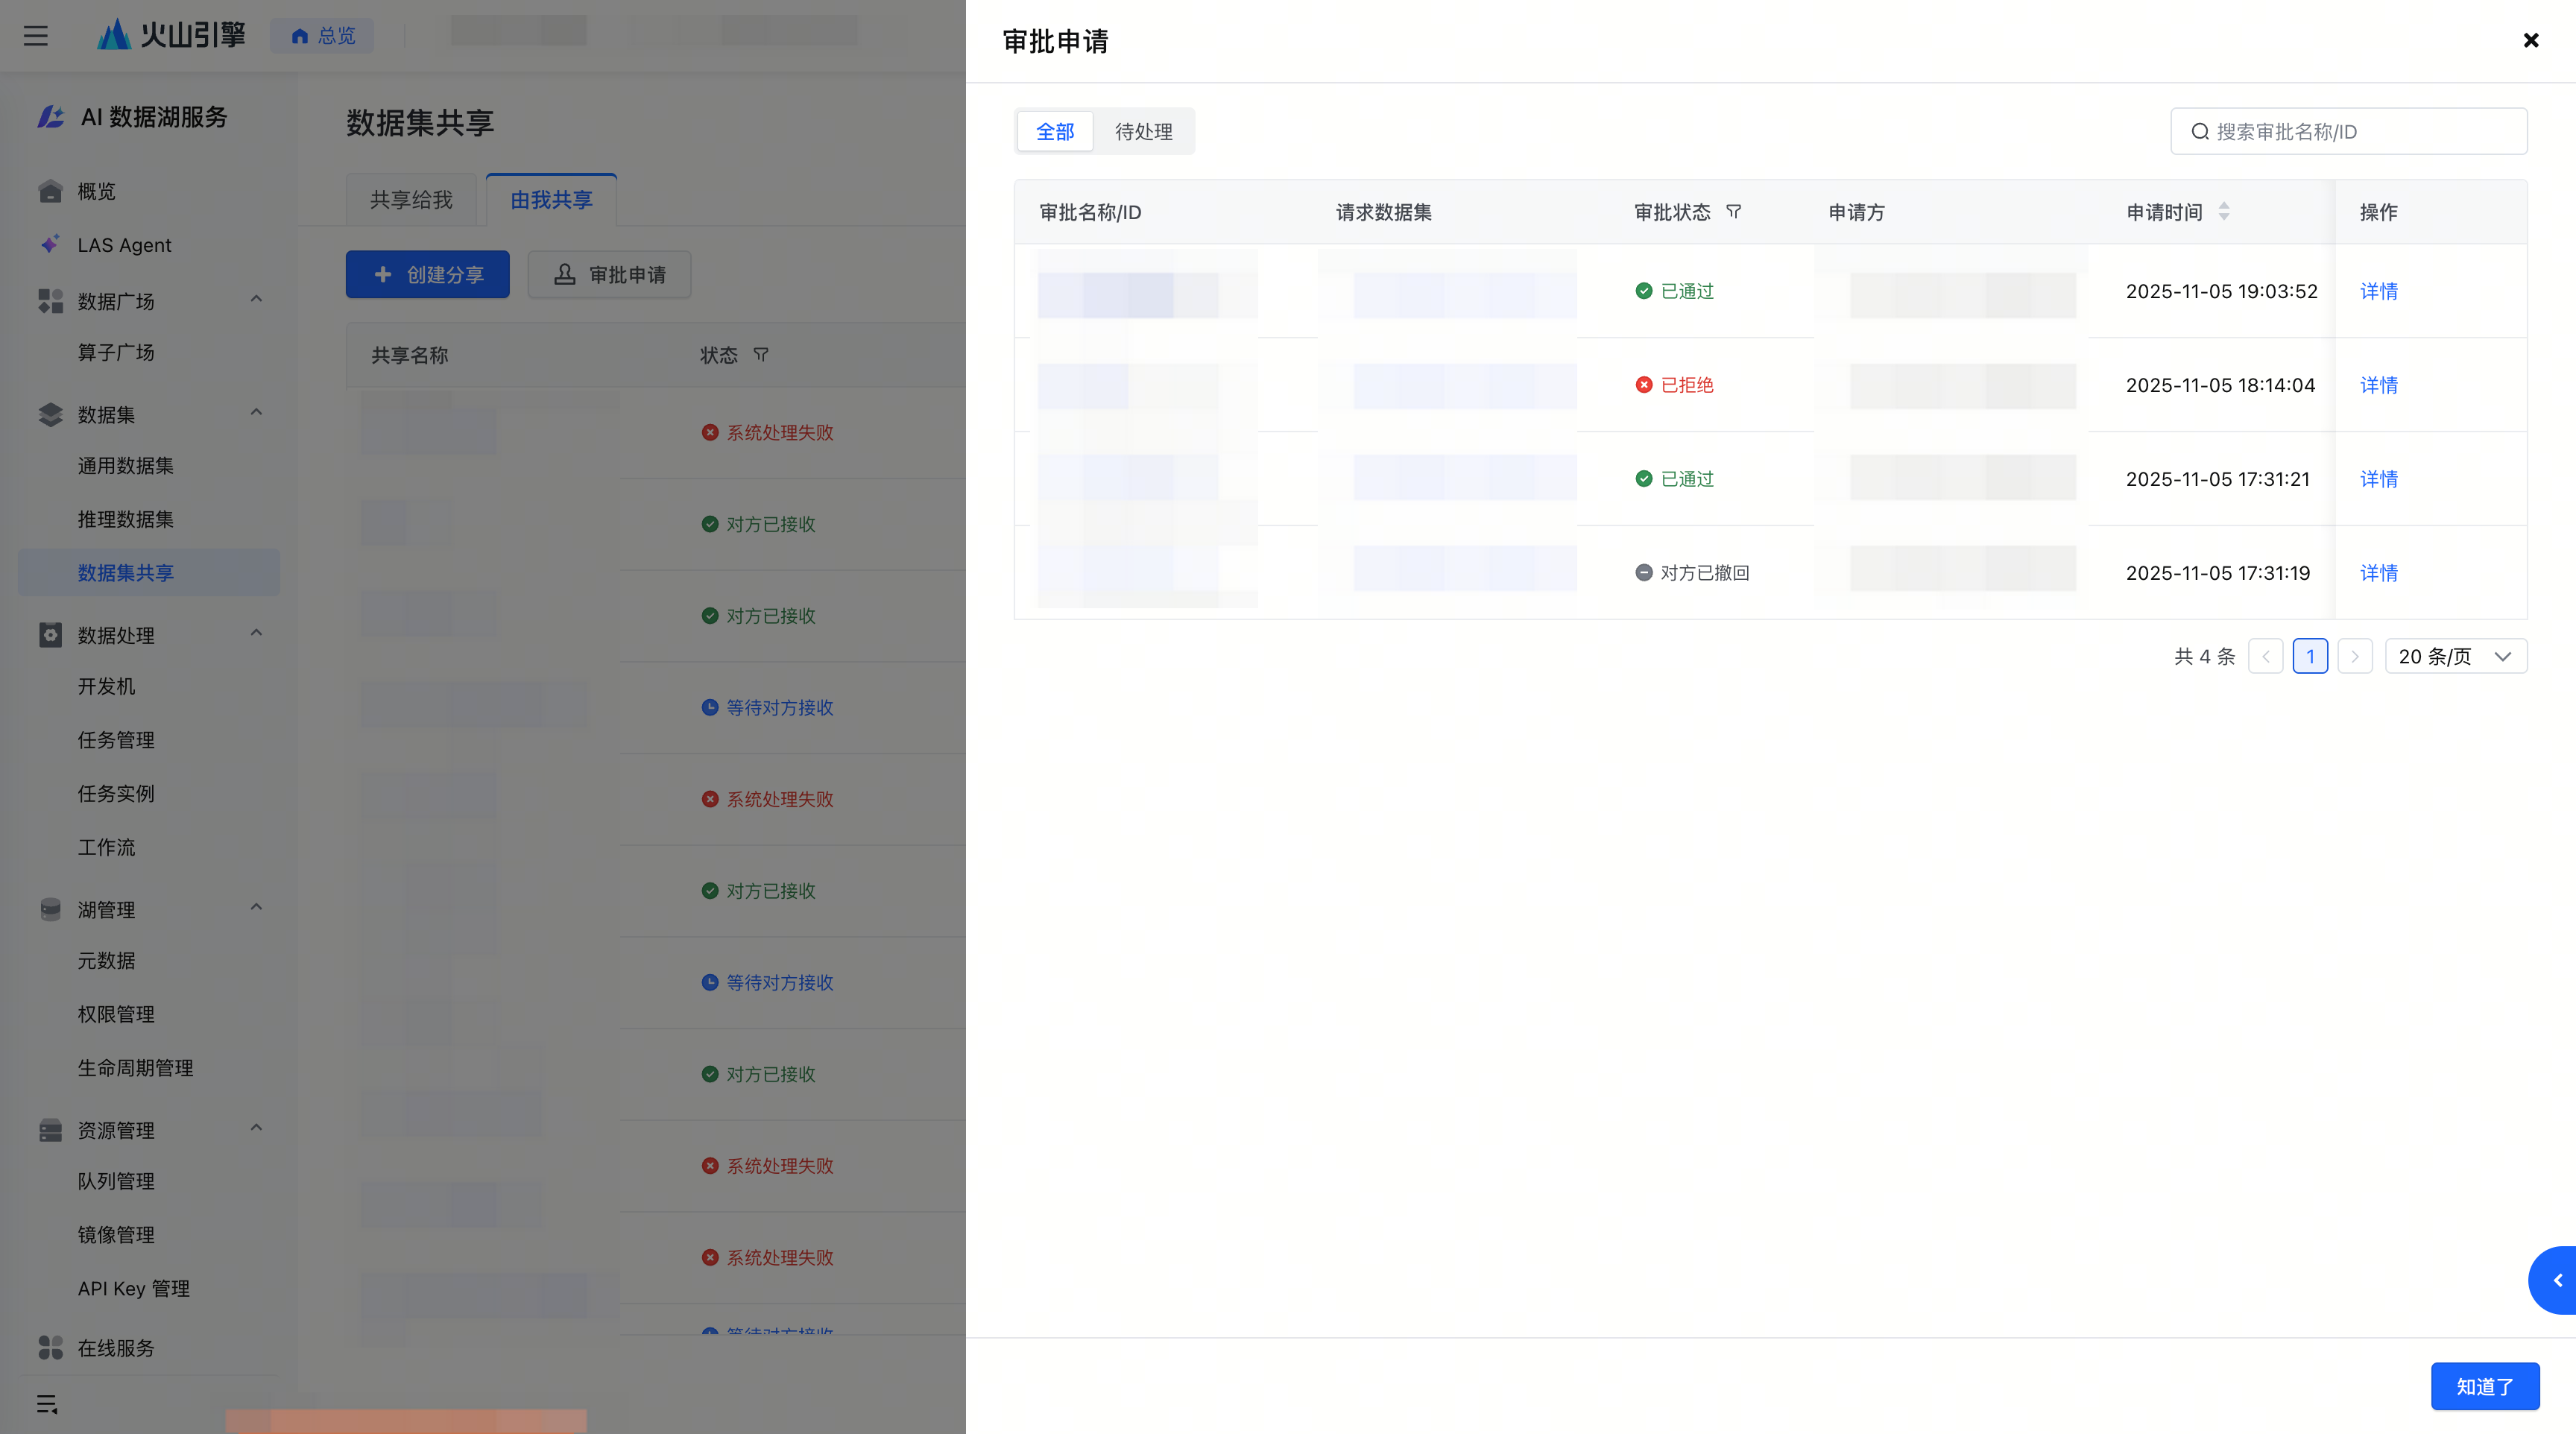Click the 申请时间 sort arrows
The height and width of the screenshot is (1434, 2576).
point(2224,212)
